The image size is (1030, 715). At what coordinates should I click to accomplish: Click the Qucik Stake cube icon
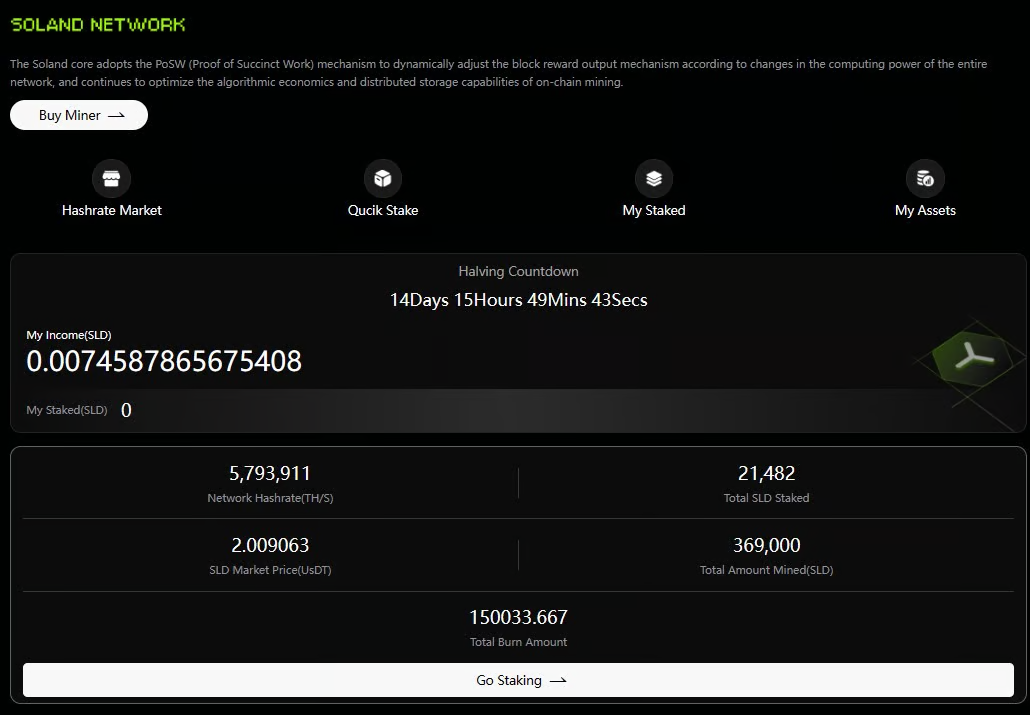pos(382,179)
